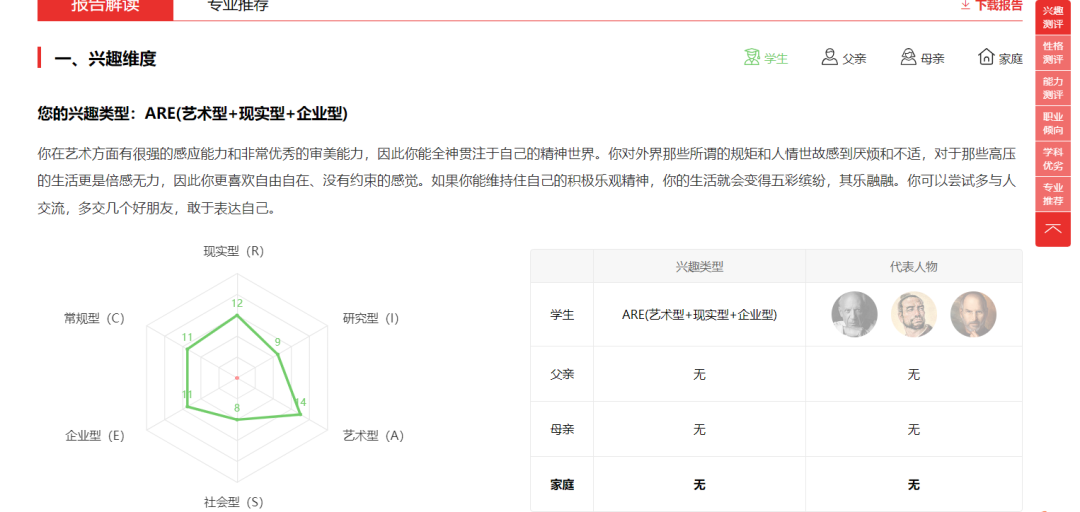Click the middle bearded figure portrait
This screenshot has height=512, width=1080.
point(913,314)
